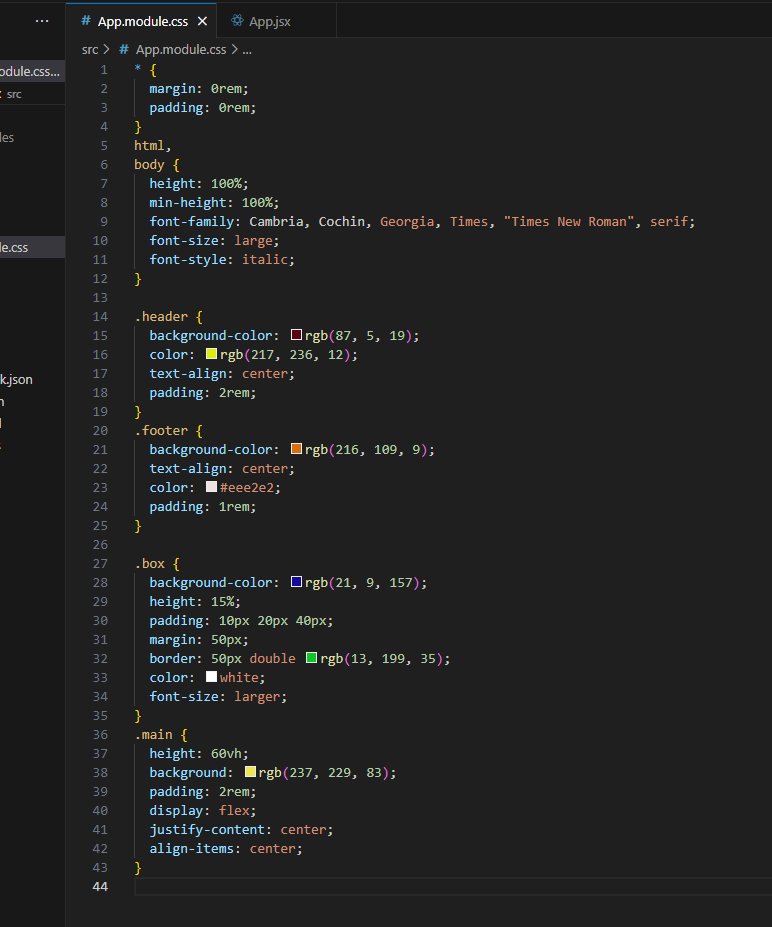Screen dimensions: 772x927
Task: Click line number 44 in the gutter
Action: [100, 887]
